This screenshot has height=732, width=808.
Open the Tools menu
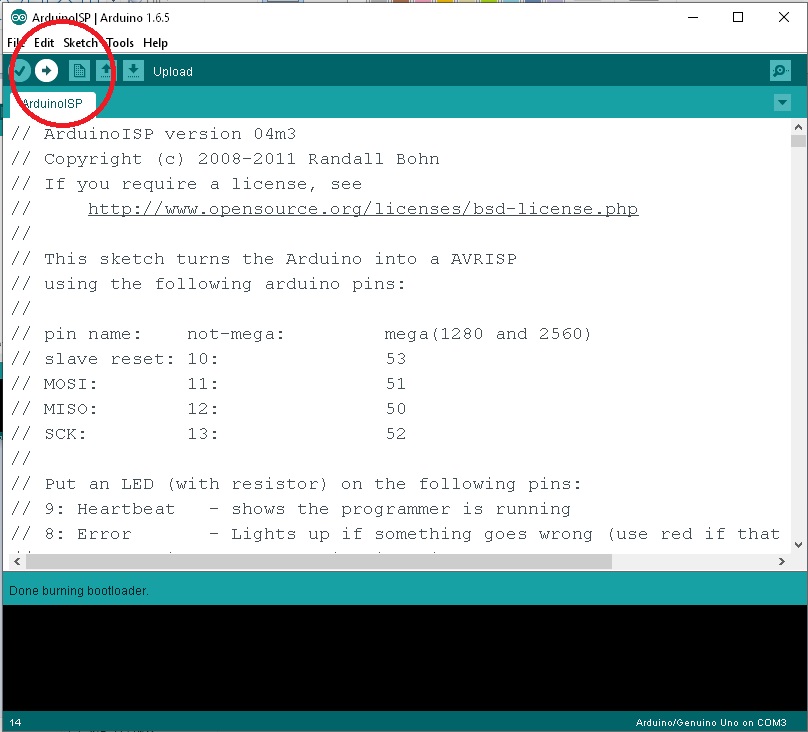point(120,43)
